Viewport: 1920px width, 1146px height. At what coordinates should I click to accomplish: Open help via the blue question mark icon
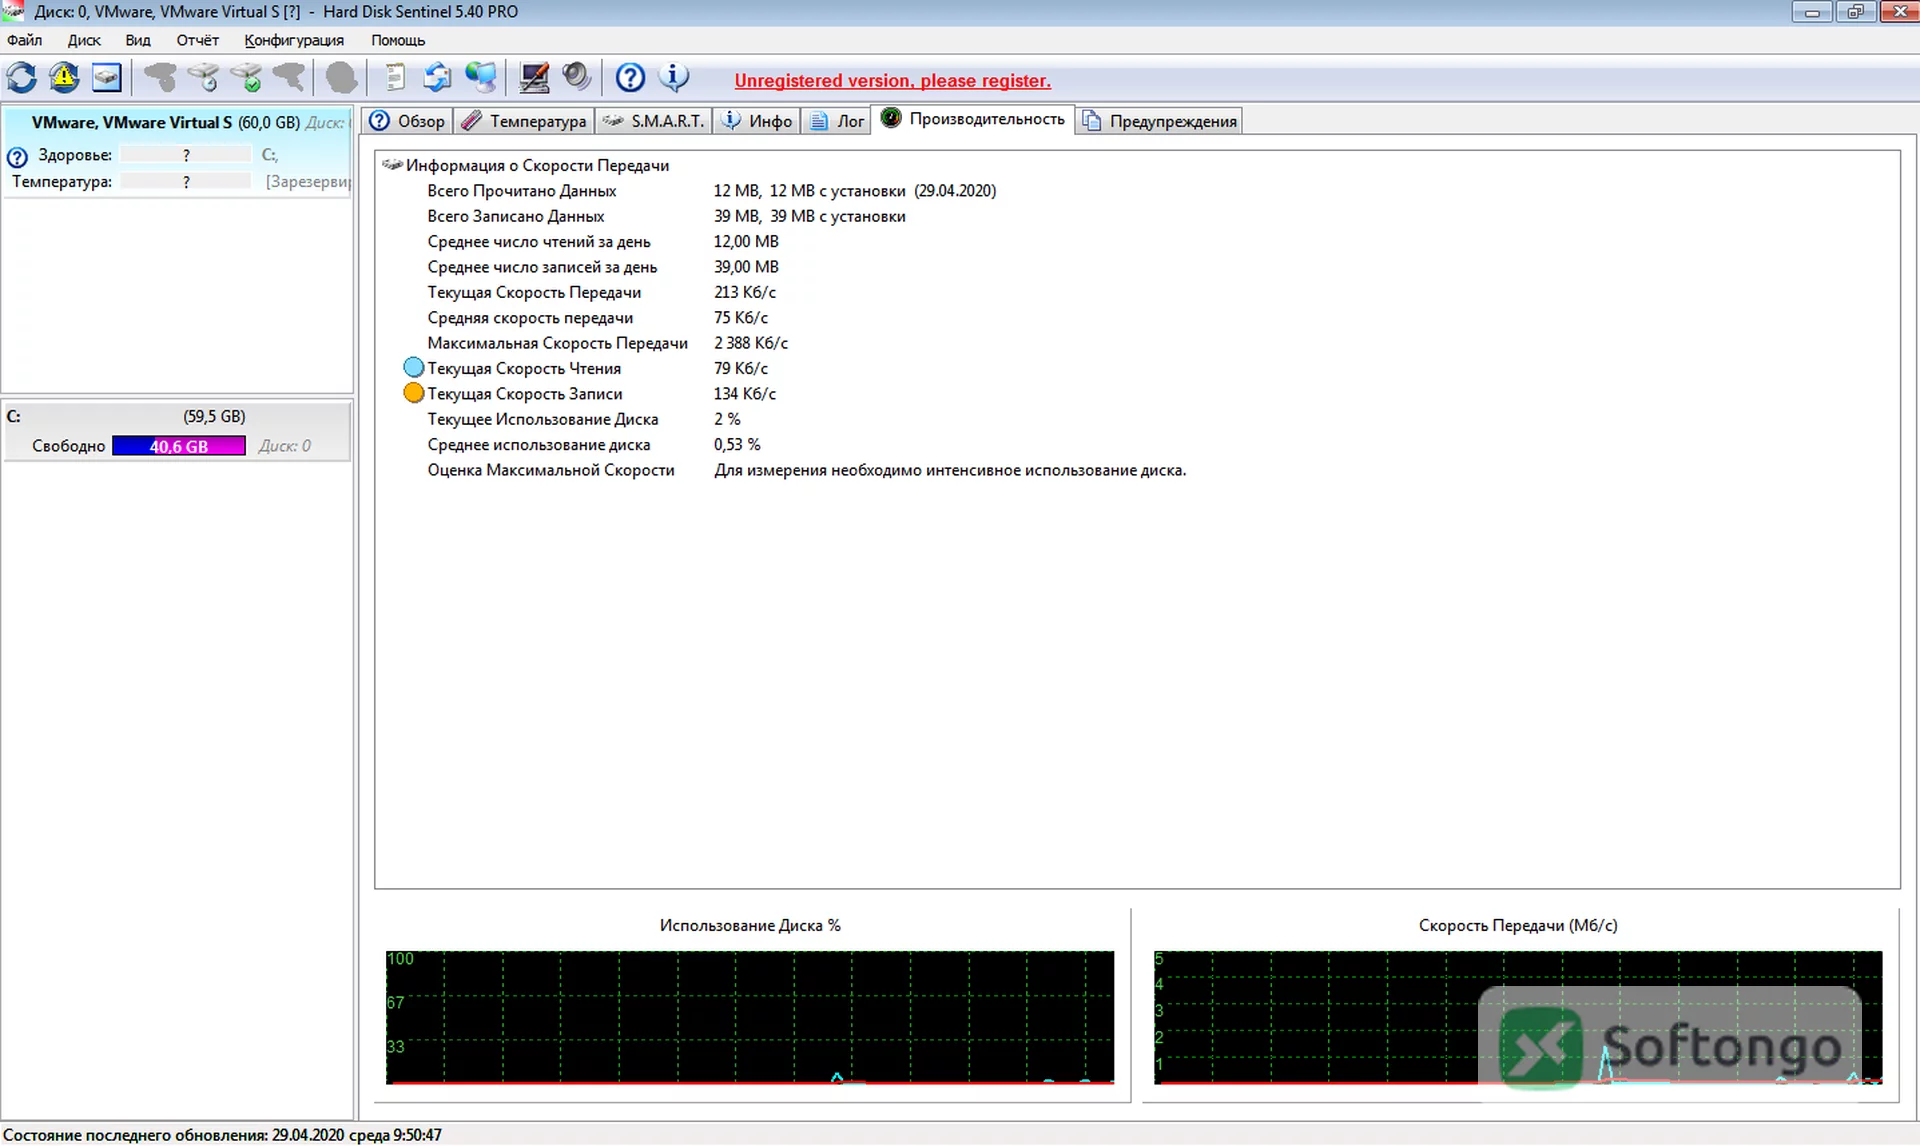pos(630,77)
